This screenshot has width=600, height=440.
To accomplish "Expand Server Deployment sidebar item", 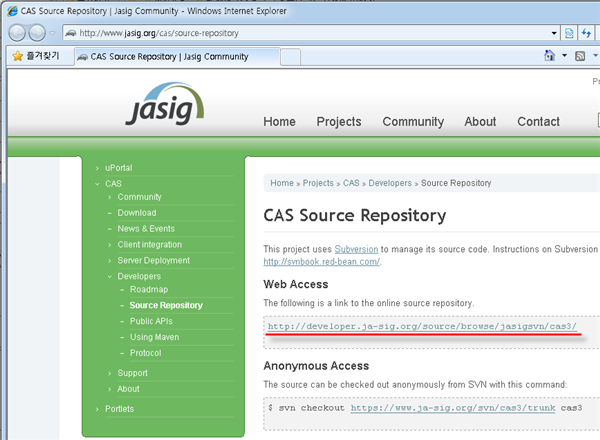I will click(153, 261).
